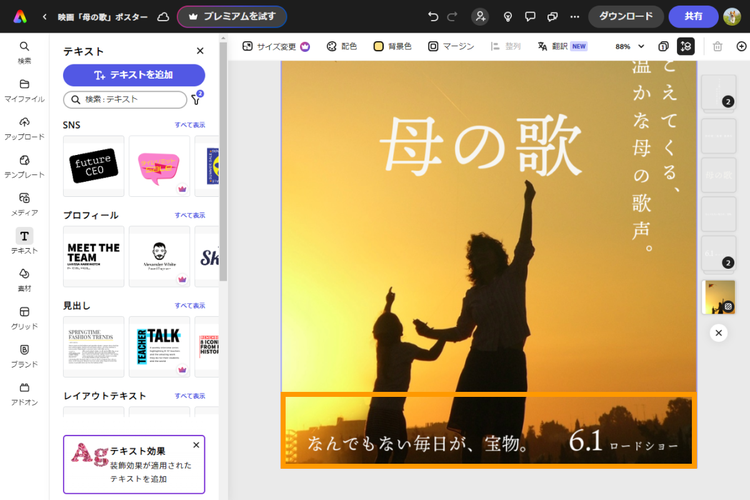Open the 88% zoom dropdown
750x500 pixels.
click(x=629, y=46)
